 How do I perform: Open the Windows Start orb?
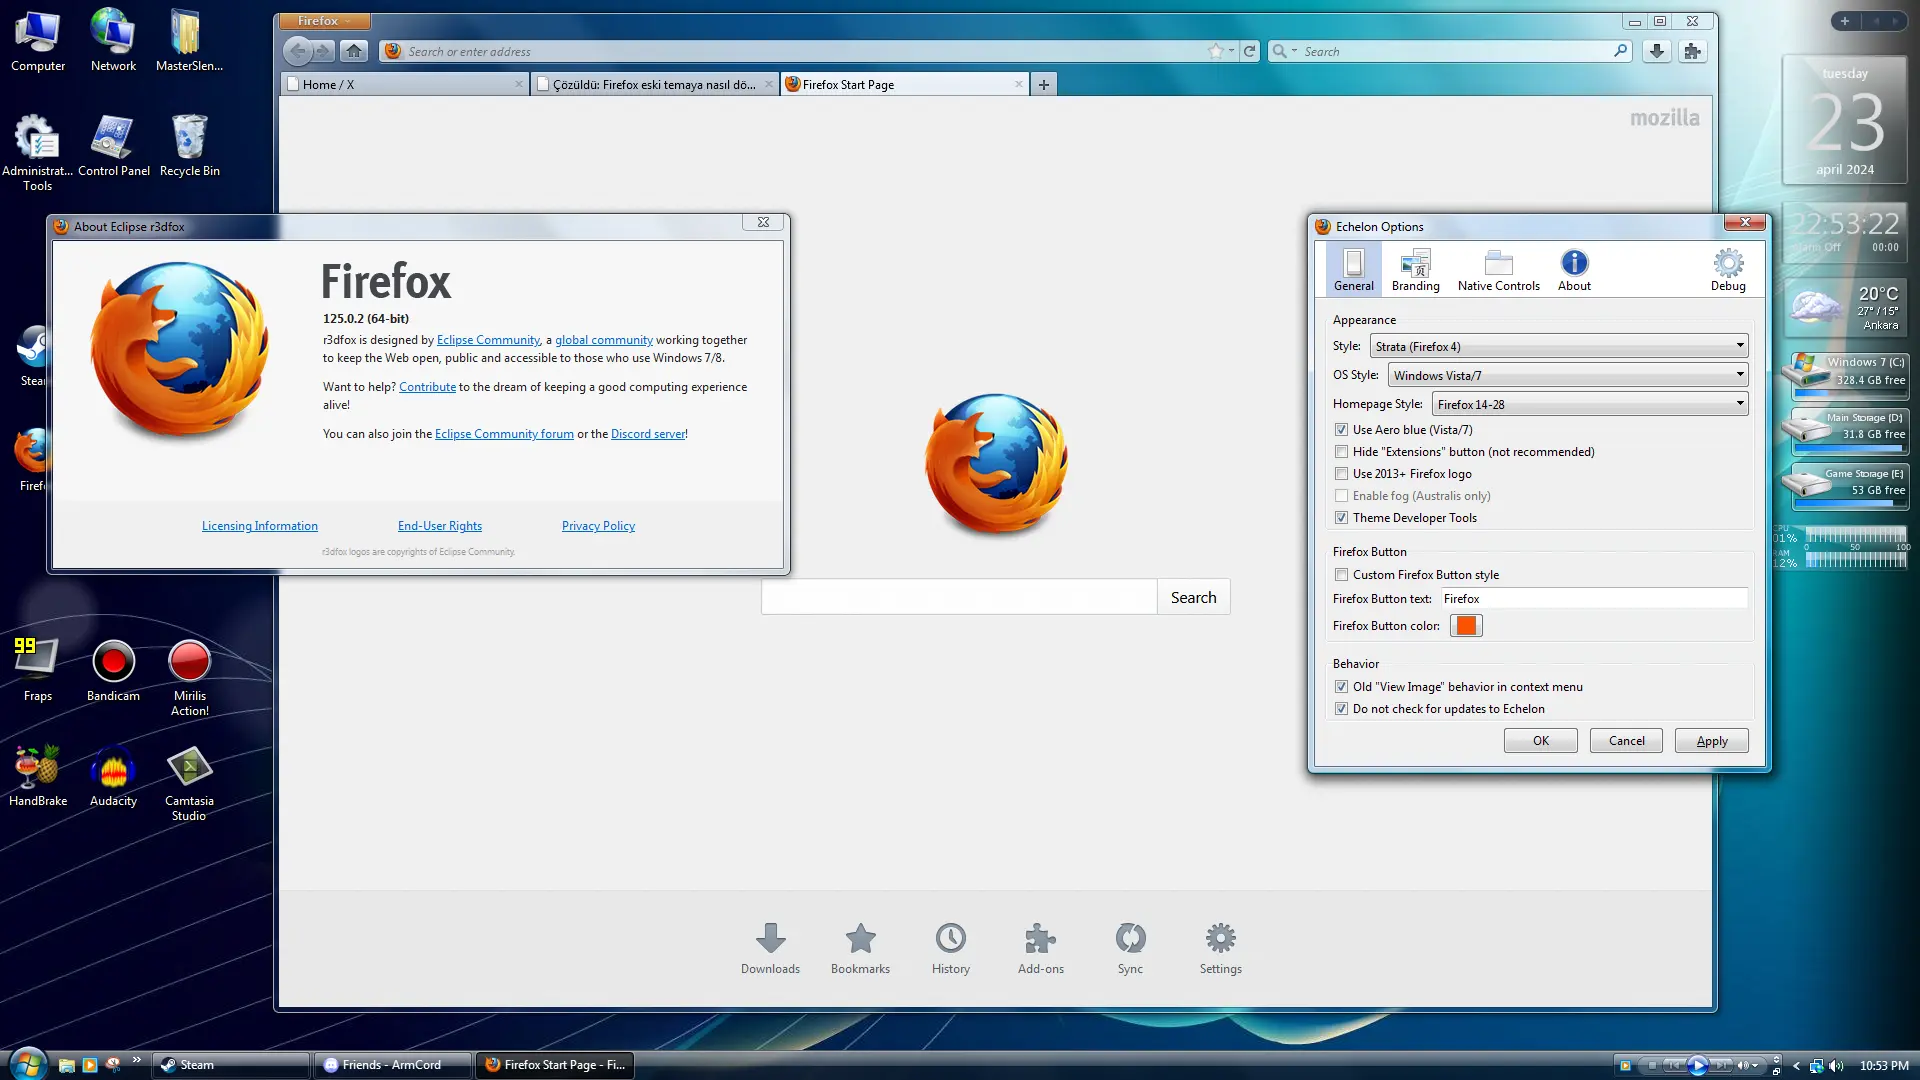point(27,1063)
